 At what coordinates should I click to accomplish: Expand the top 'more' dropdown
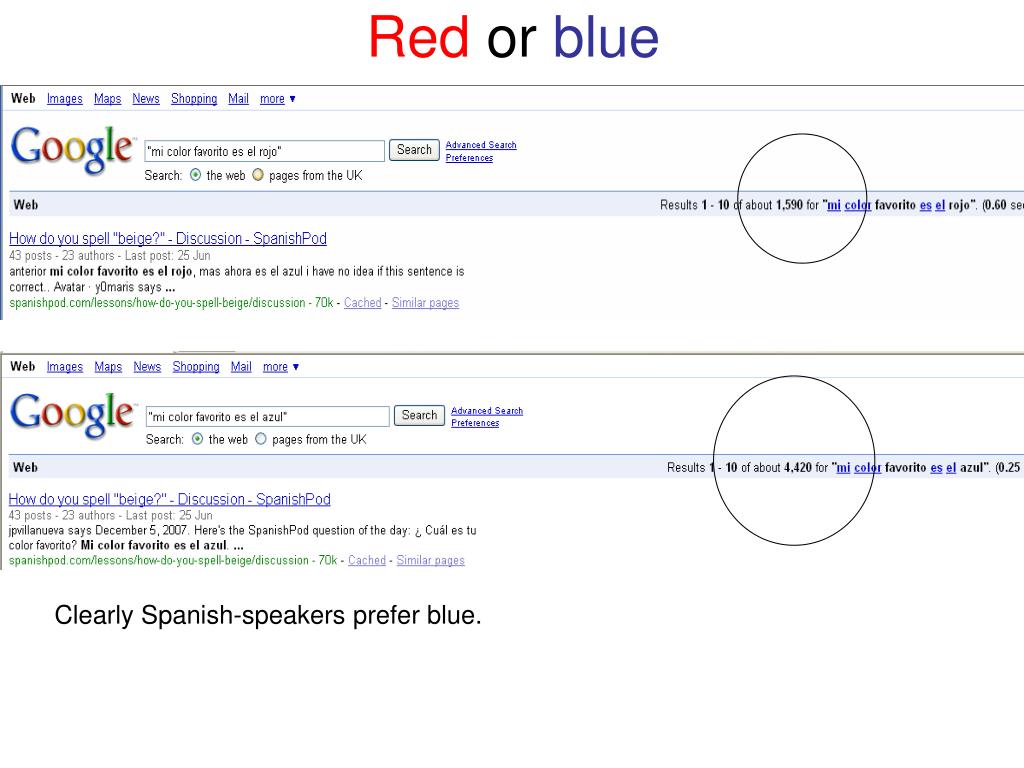(278, 99)
